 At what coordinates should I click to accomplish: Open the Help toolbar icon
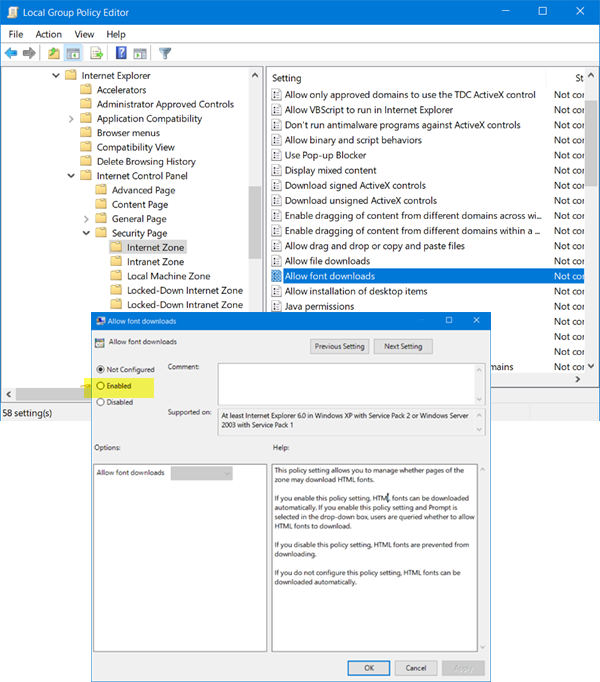click(121, 53)
